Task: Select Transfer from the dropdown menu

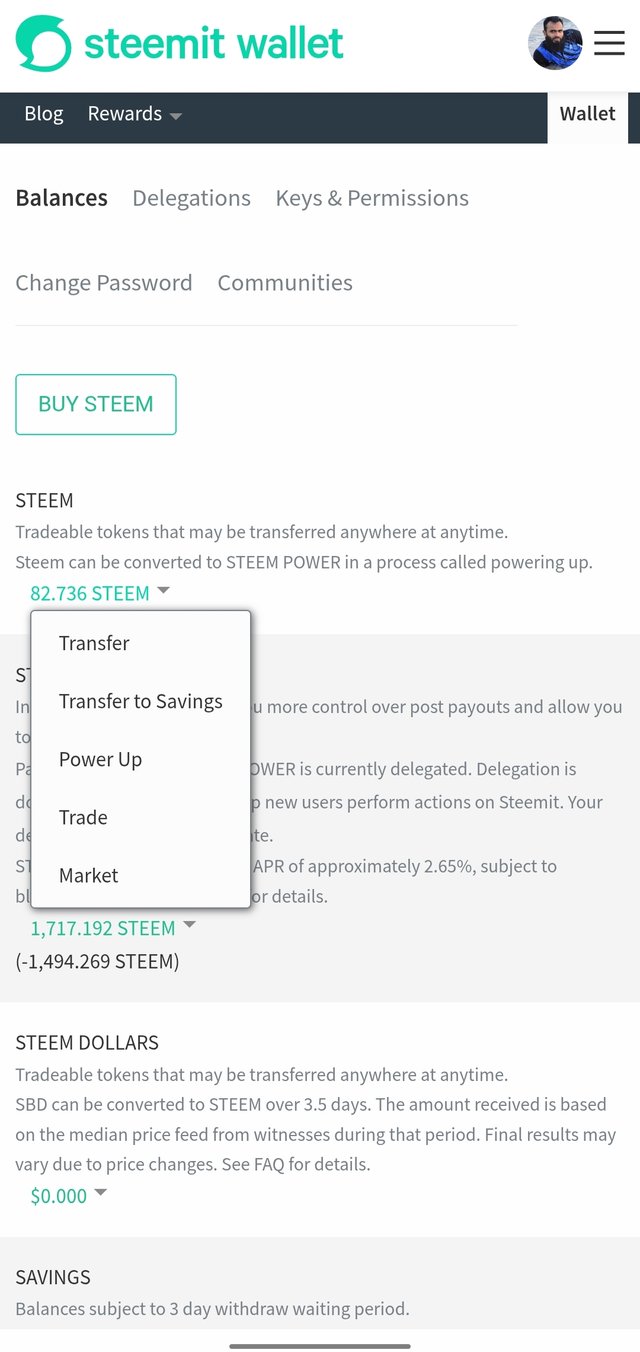Action: click(94, 643)
